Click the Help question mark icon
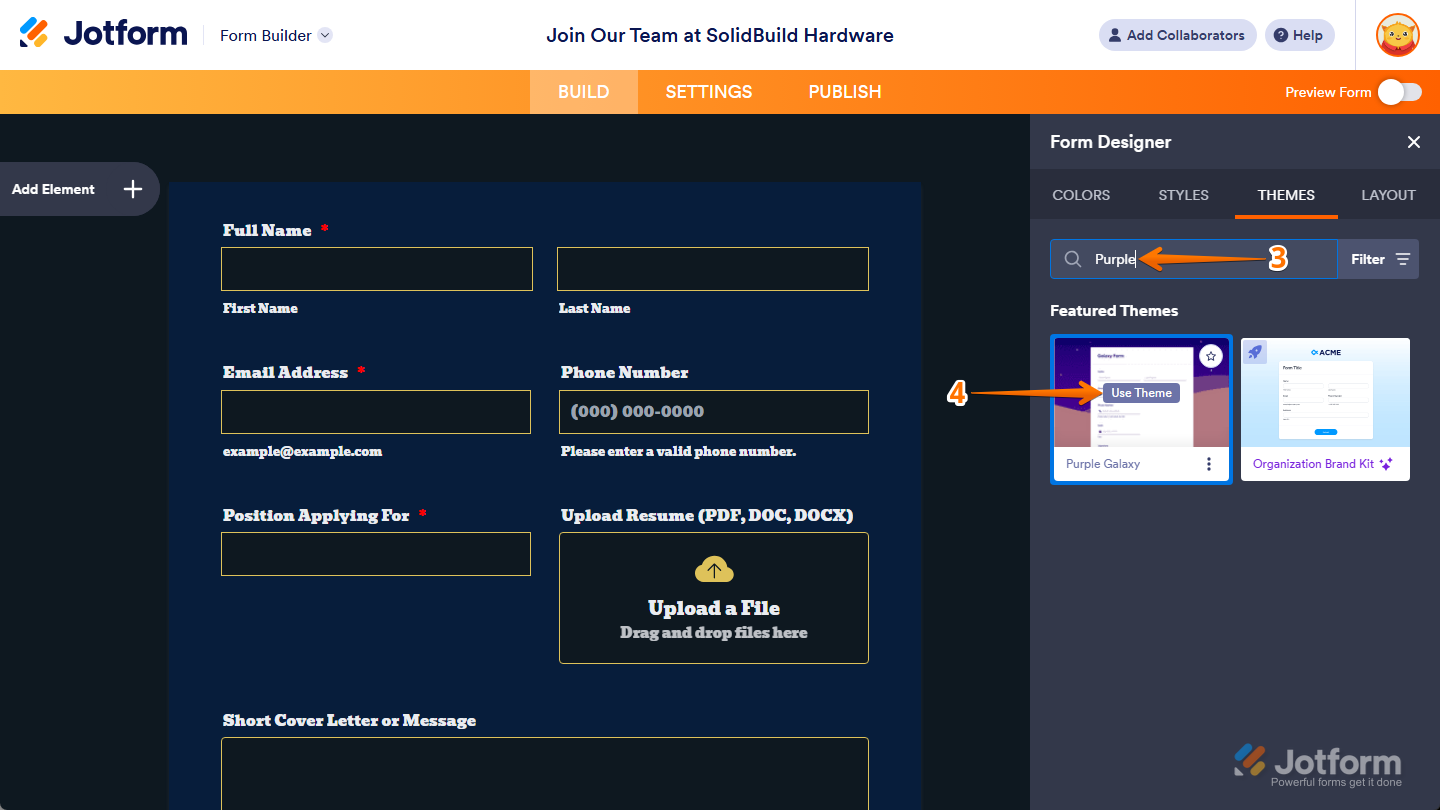Image resolution: width=1440 pixels, height=810 pixels. tap(1281, 35)
